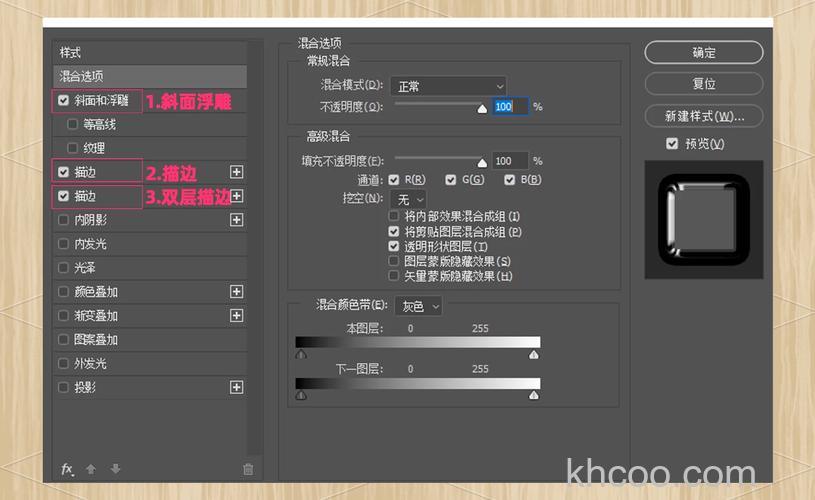Image resolution: width=815 pixels, height=500 pixels.
Task: Click 本图层 white point slider handle
Action: [534, 354]
